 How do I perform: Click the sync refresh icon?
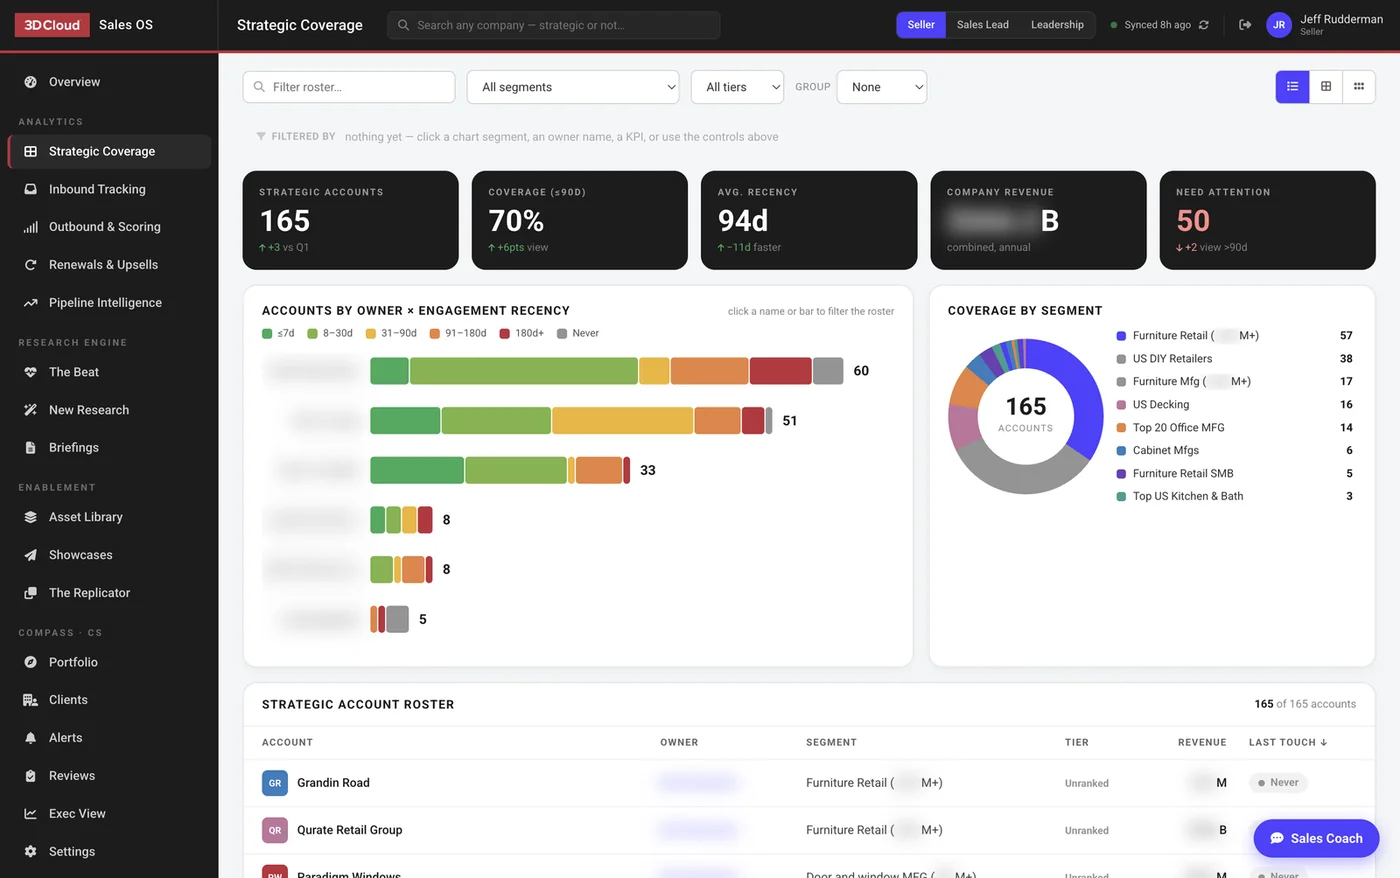[1204, 25]
